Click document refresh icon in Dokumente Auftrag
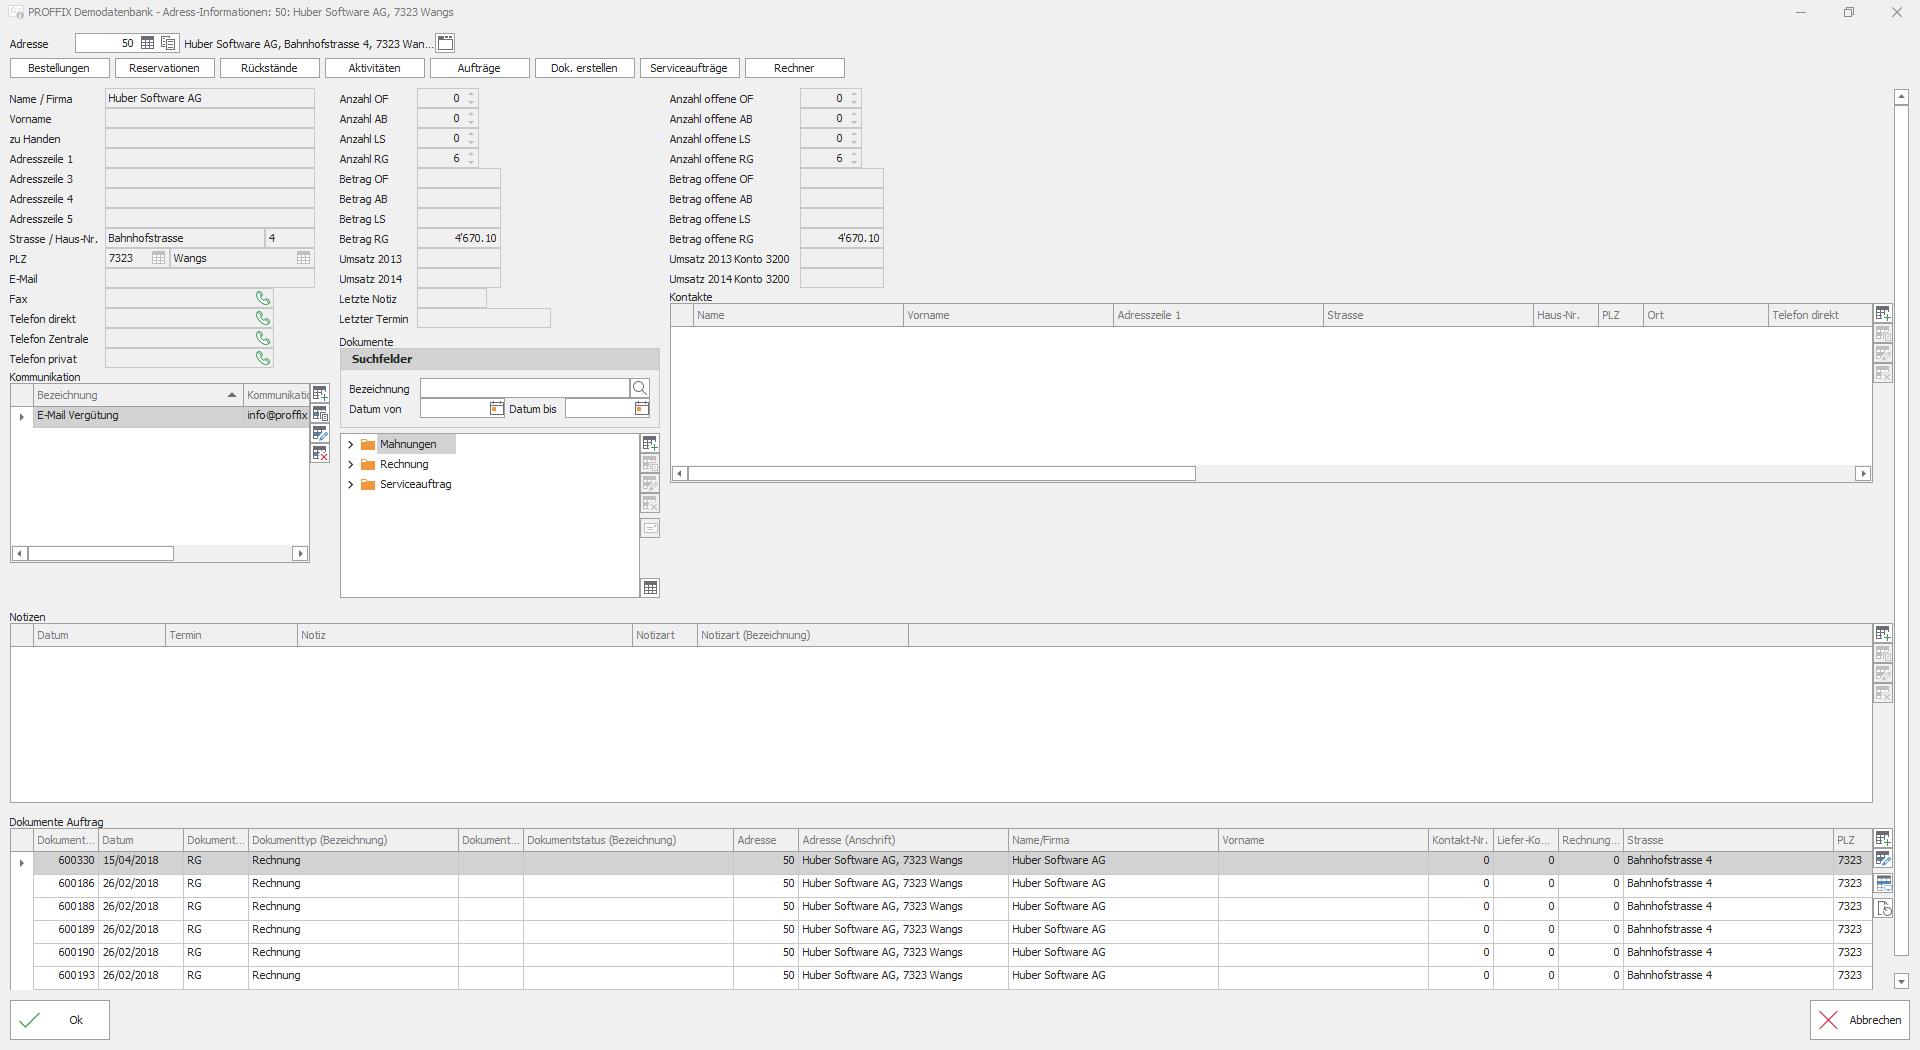 (1884, 908)
